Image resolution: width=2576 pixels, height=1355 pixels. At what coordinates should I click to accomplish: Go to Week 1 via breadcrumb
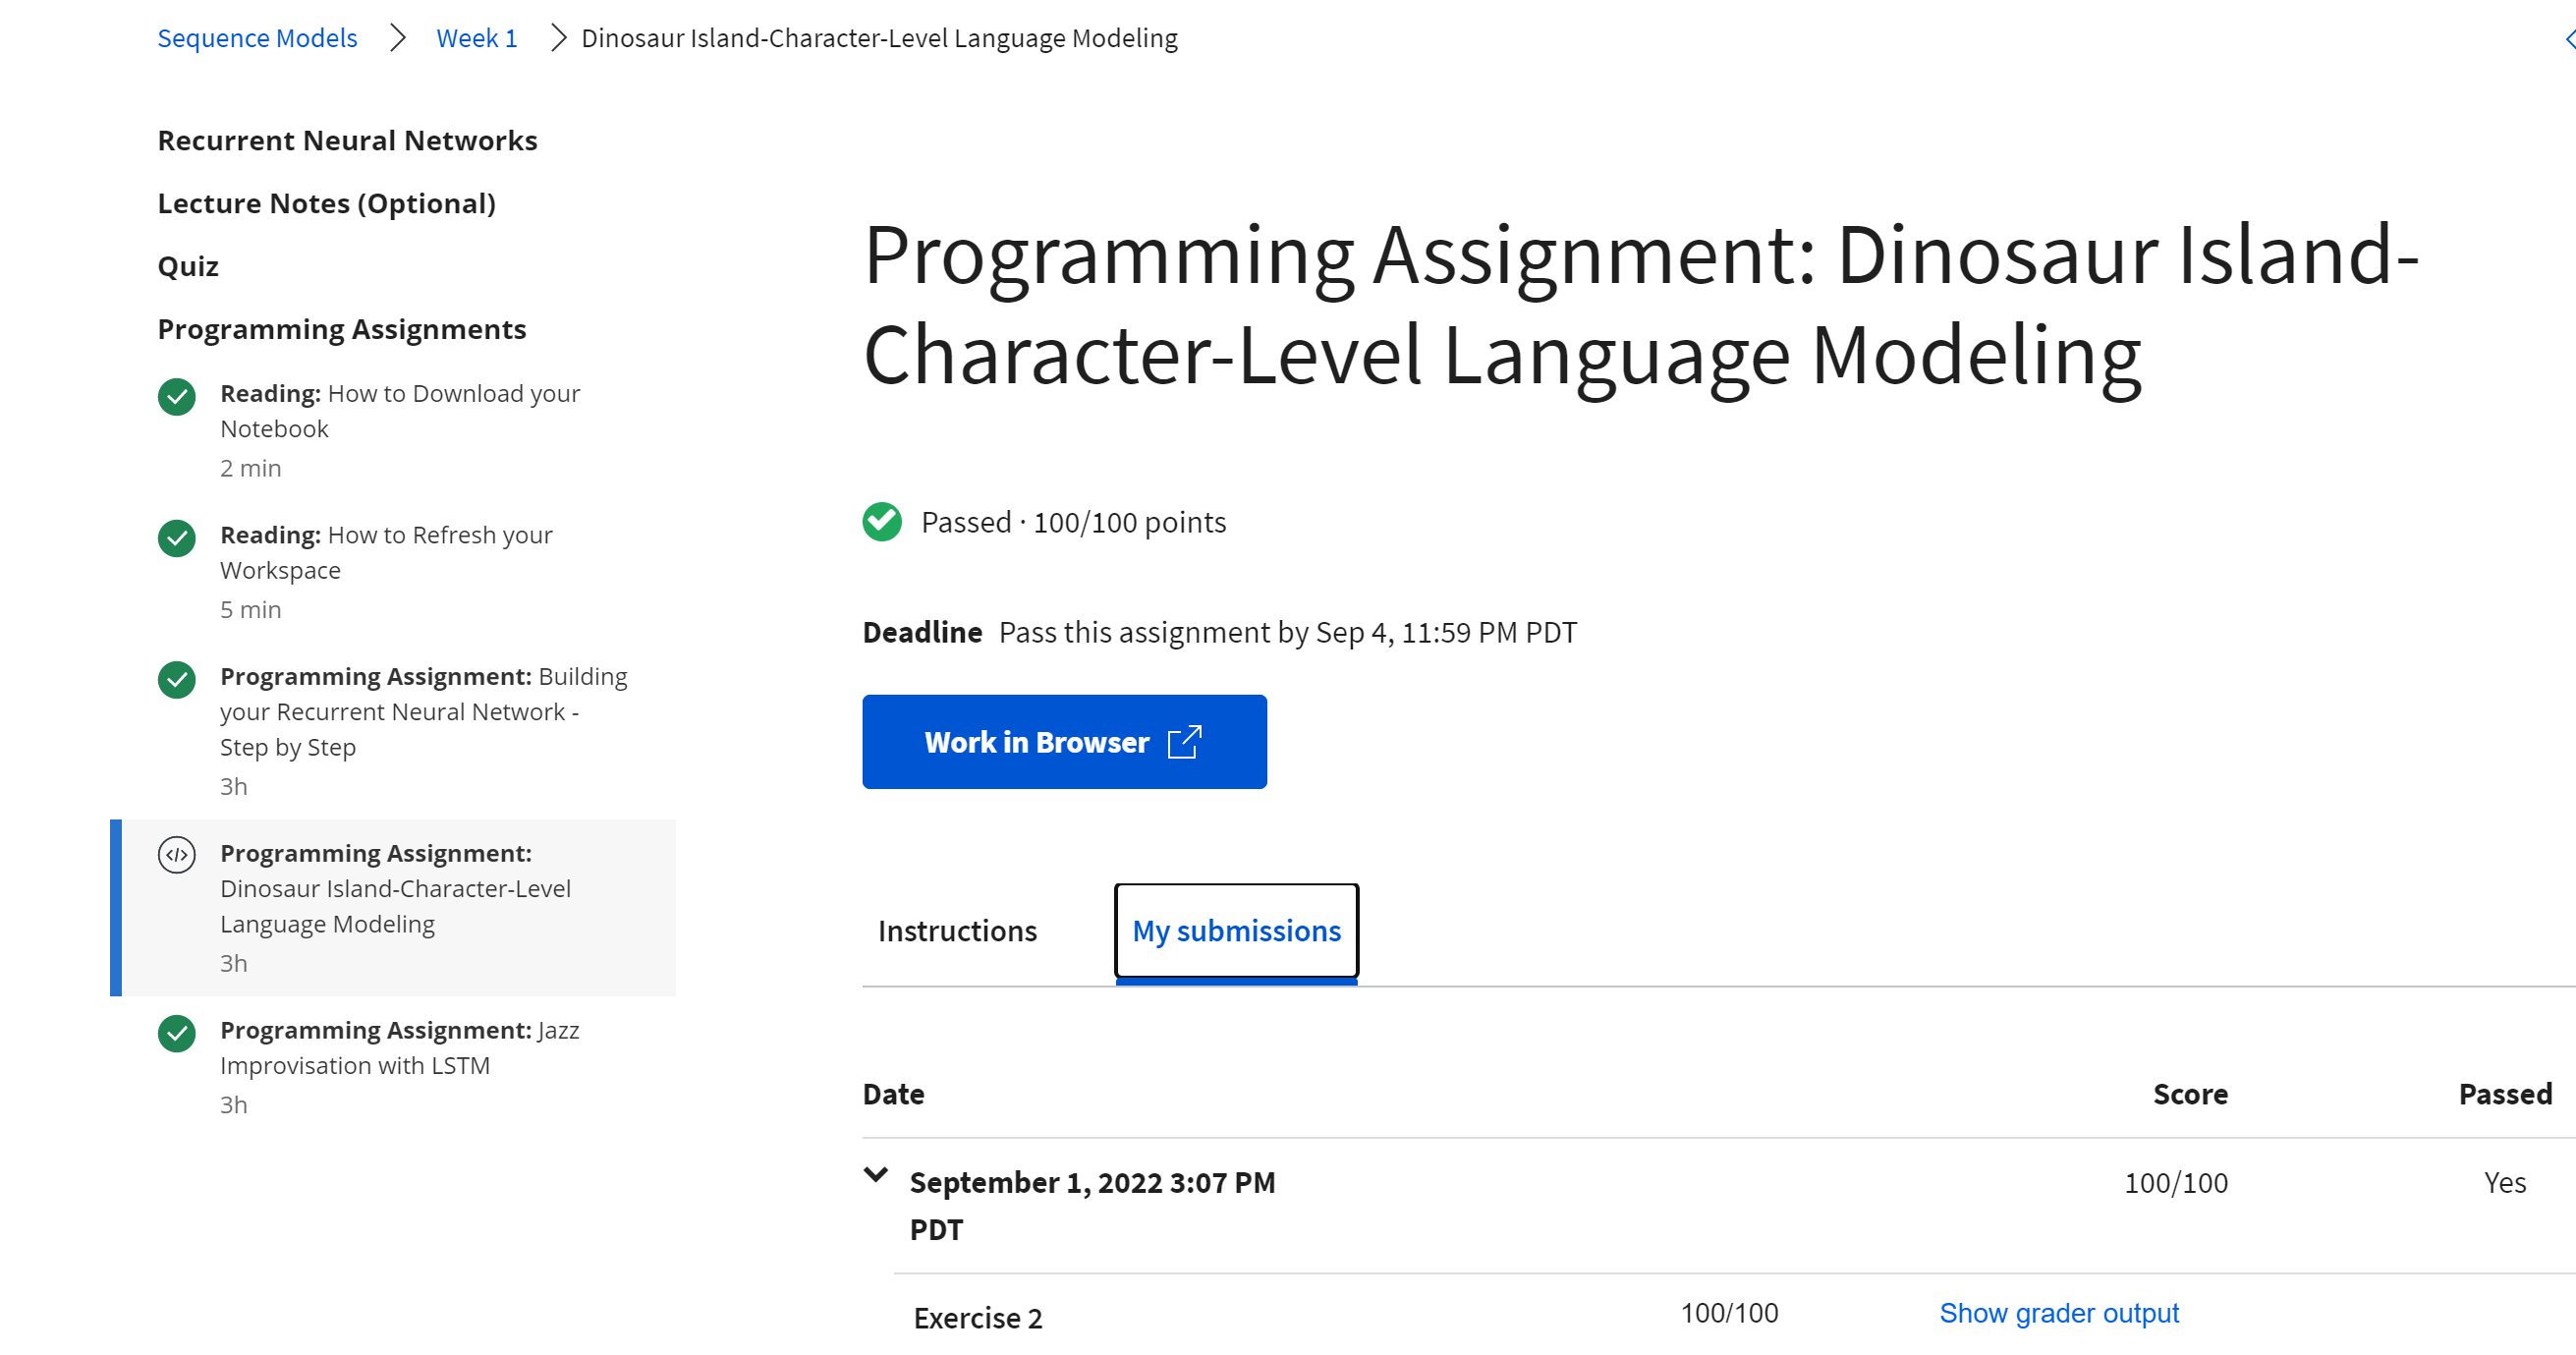pyautogui.click(x=476, y=38)
